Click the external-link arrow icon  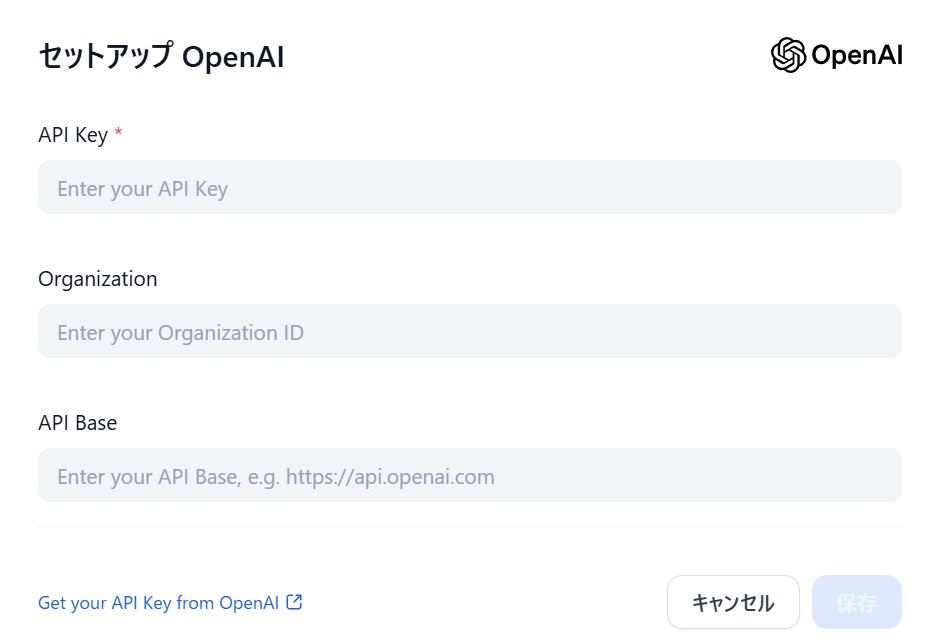(x=294, y=602)
